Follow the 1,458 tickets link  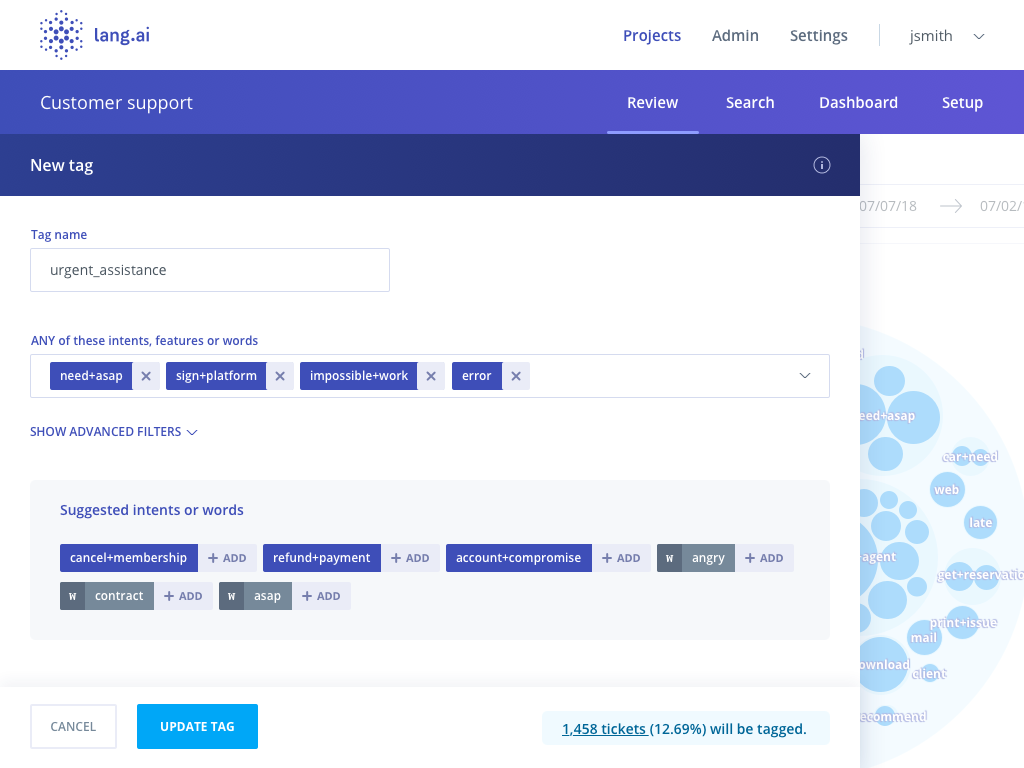tap(604, 728)
